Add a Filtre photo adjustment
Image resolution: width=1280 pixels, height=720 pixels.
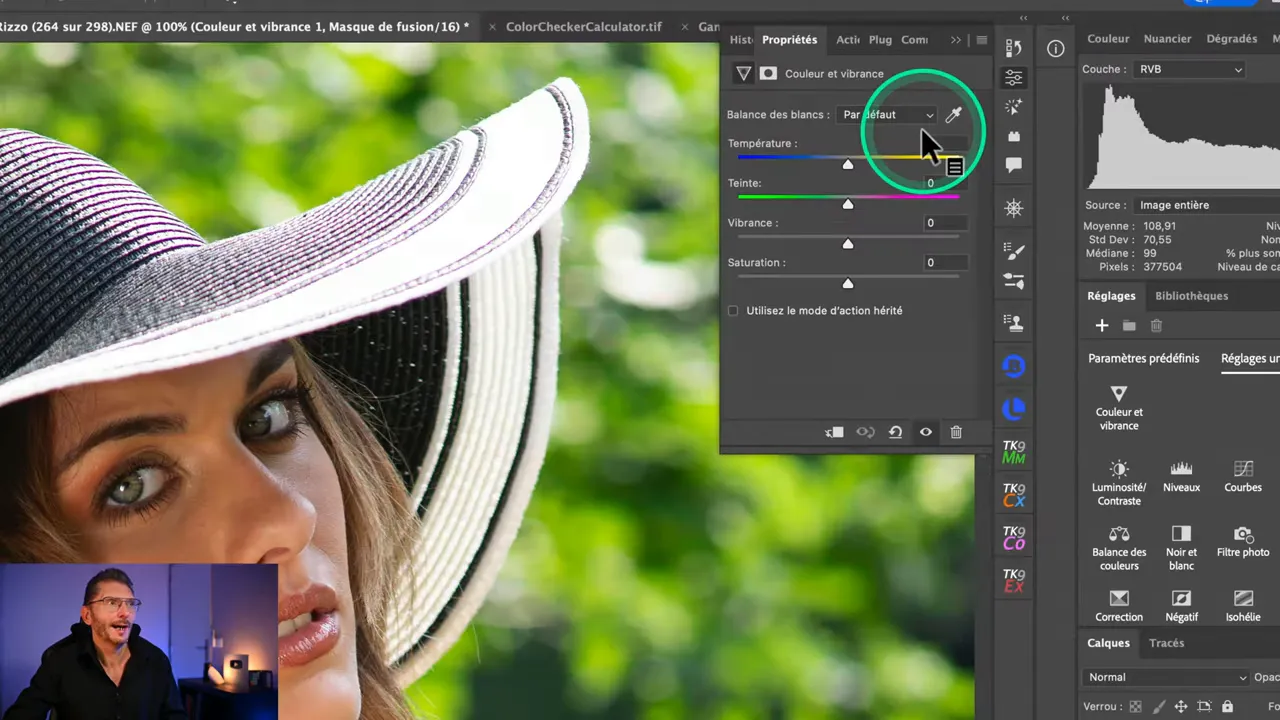(1243, 543)
